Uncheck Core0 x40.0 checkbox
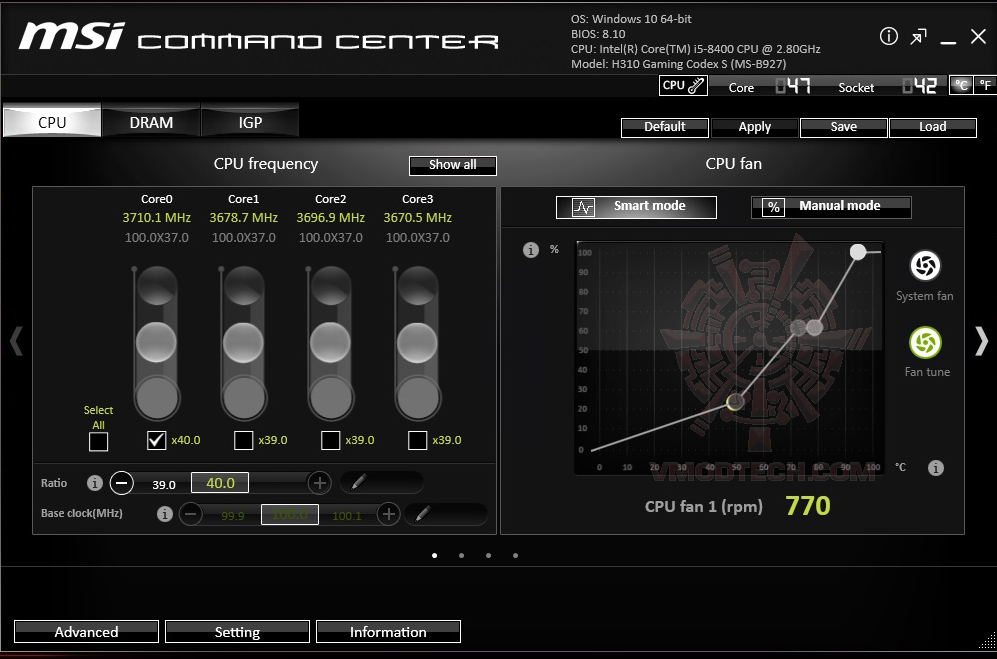The width and height of the screenshot is (997, 659). pyautogui.click(x=156, y=440)
